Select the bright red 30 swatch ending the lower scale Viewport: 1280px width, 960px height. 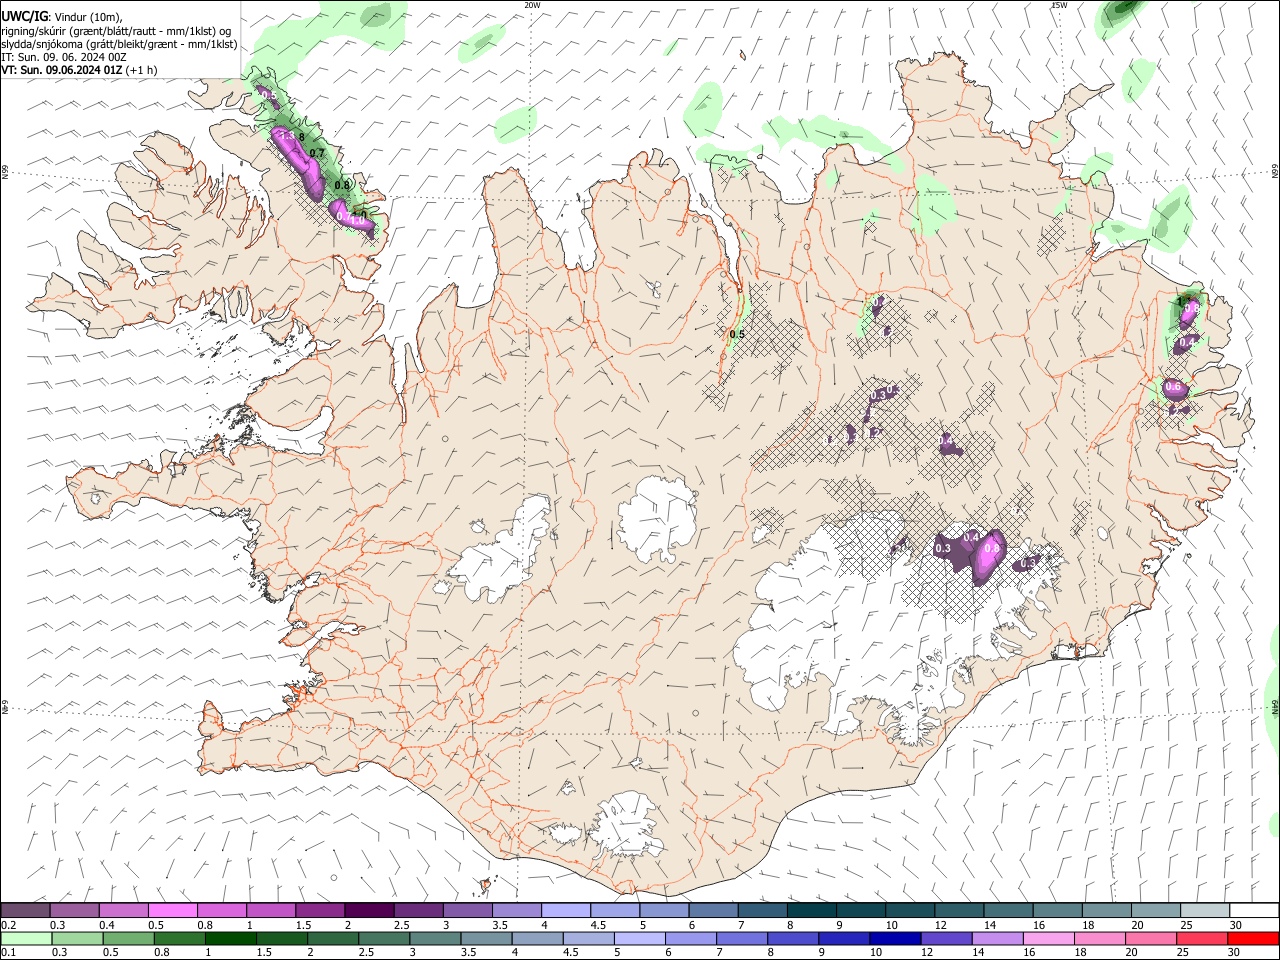(x=1253, y=939)
